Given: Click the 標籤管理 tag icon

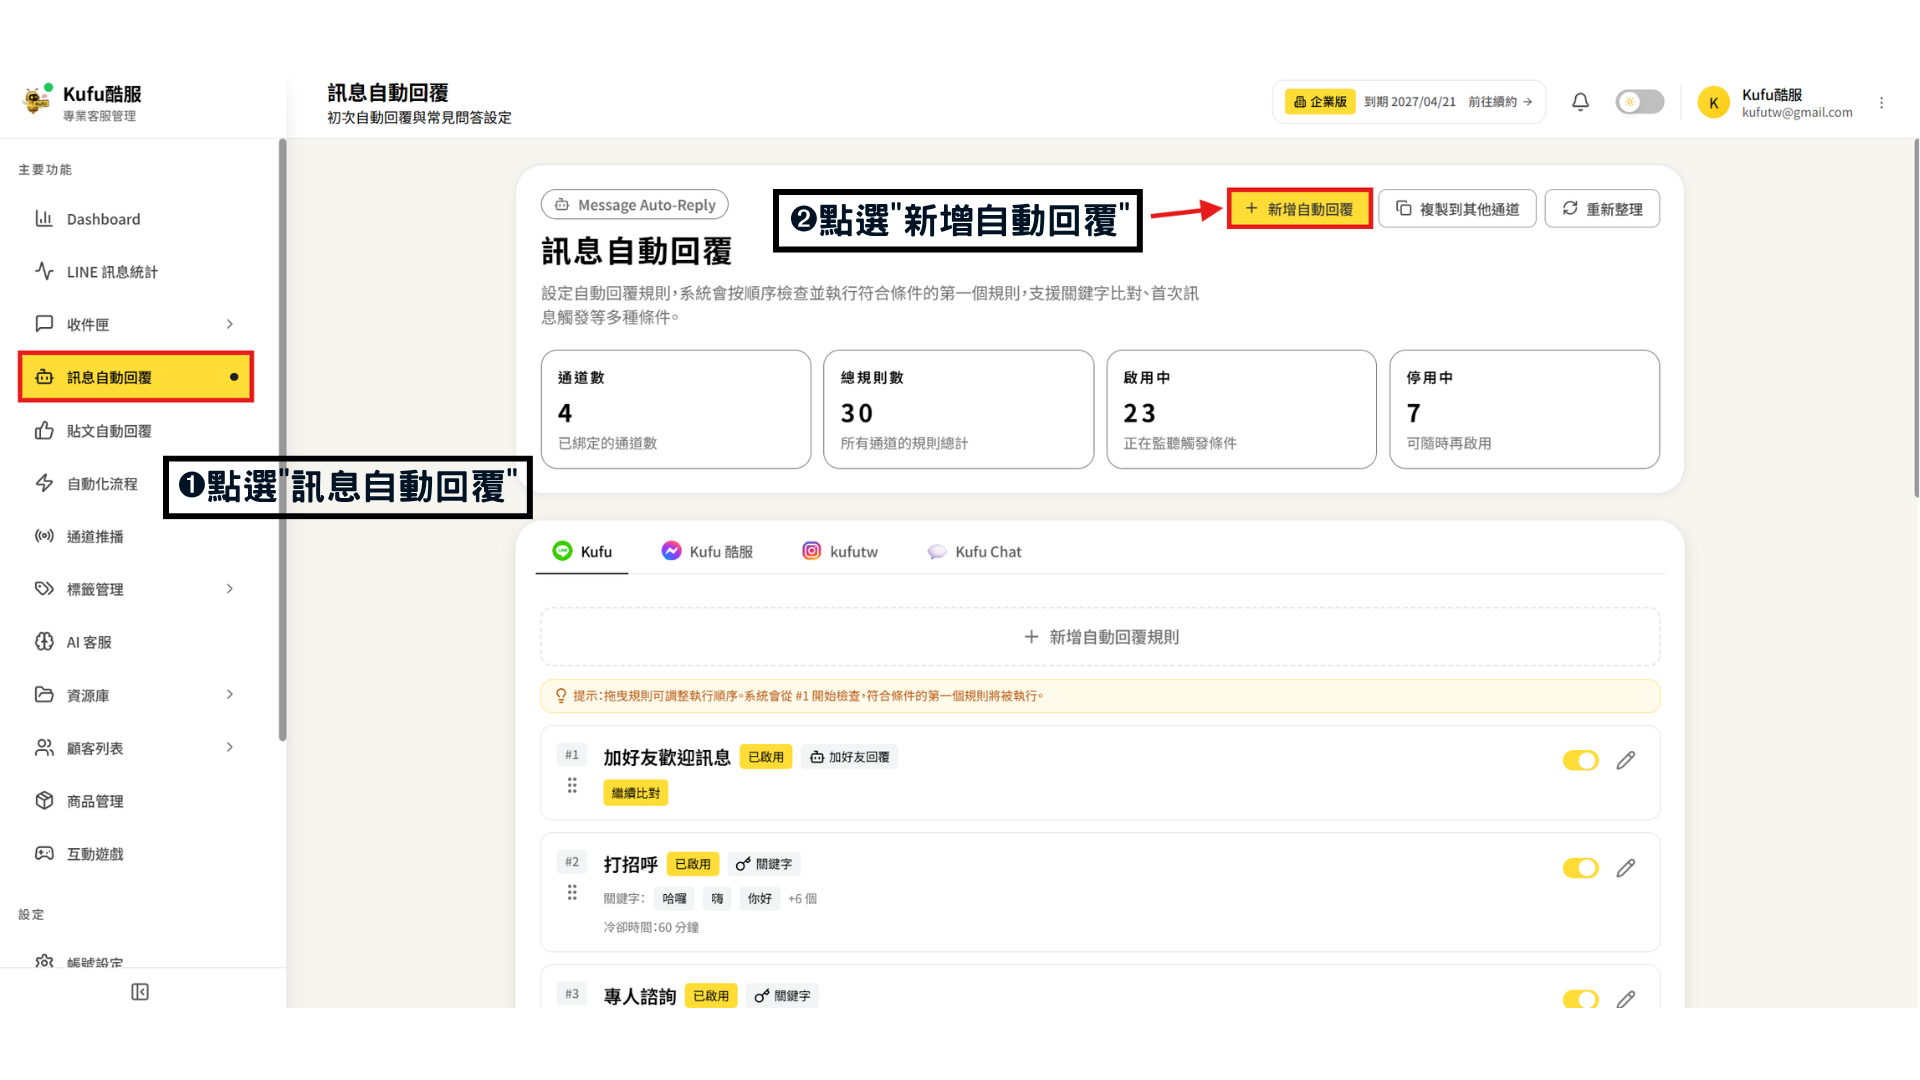Looking at the screenshot, I should pos(44,589).
